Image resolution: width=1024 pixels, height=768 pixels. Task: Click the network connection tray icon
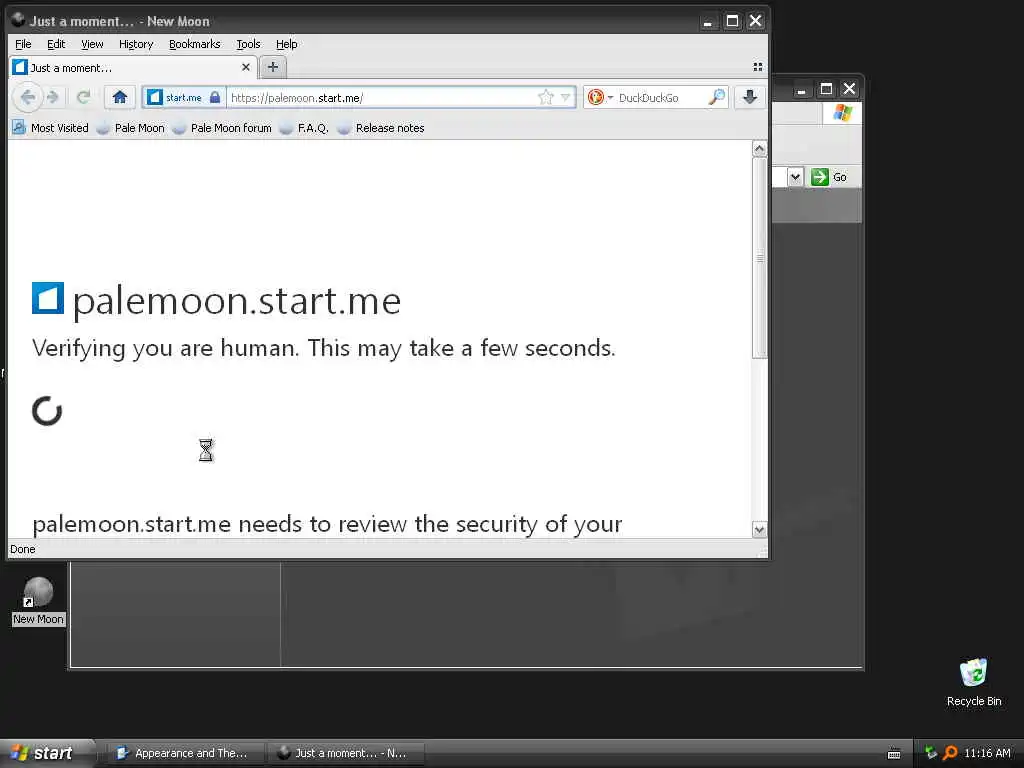(x=931, y=753)
